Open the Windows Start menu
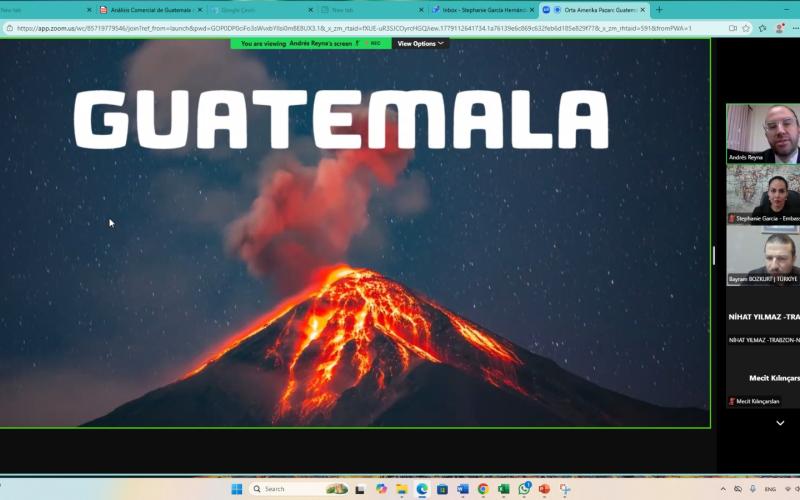The image size is (800, 500). pyautogui.click(x=237, y=489)
